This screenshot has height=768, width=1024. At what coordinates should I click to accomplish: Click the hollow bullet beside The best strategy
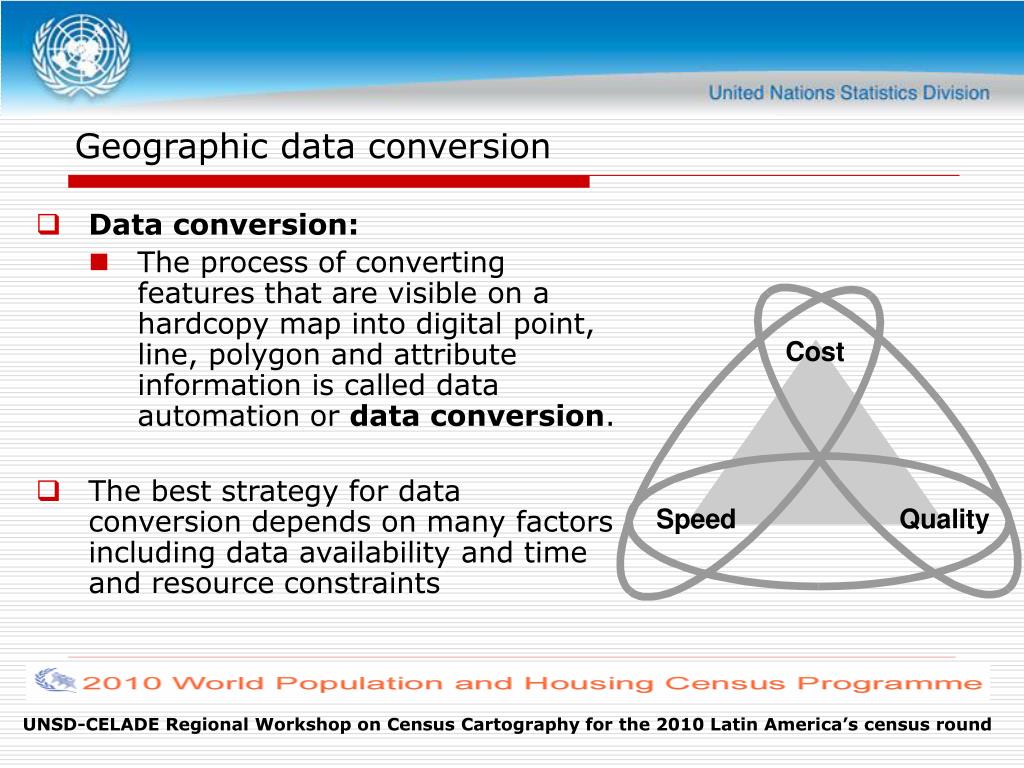48,490
